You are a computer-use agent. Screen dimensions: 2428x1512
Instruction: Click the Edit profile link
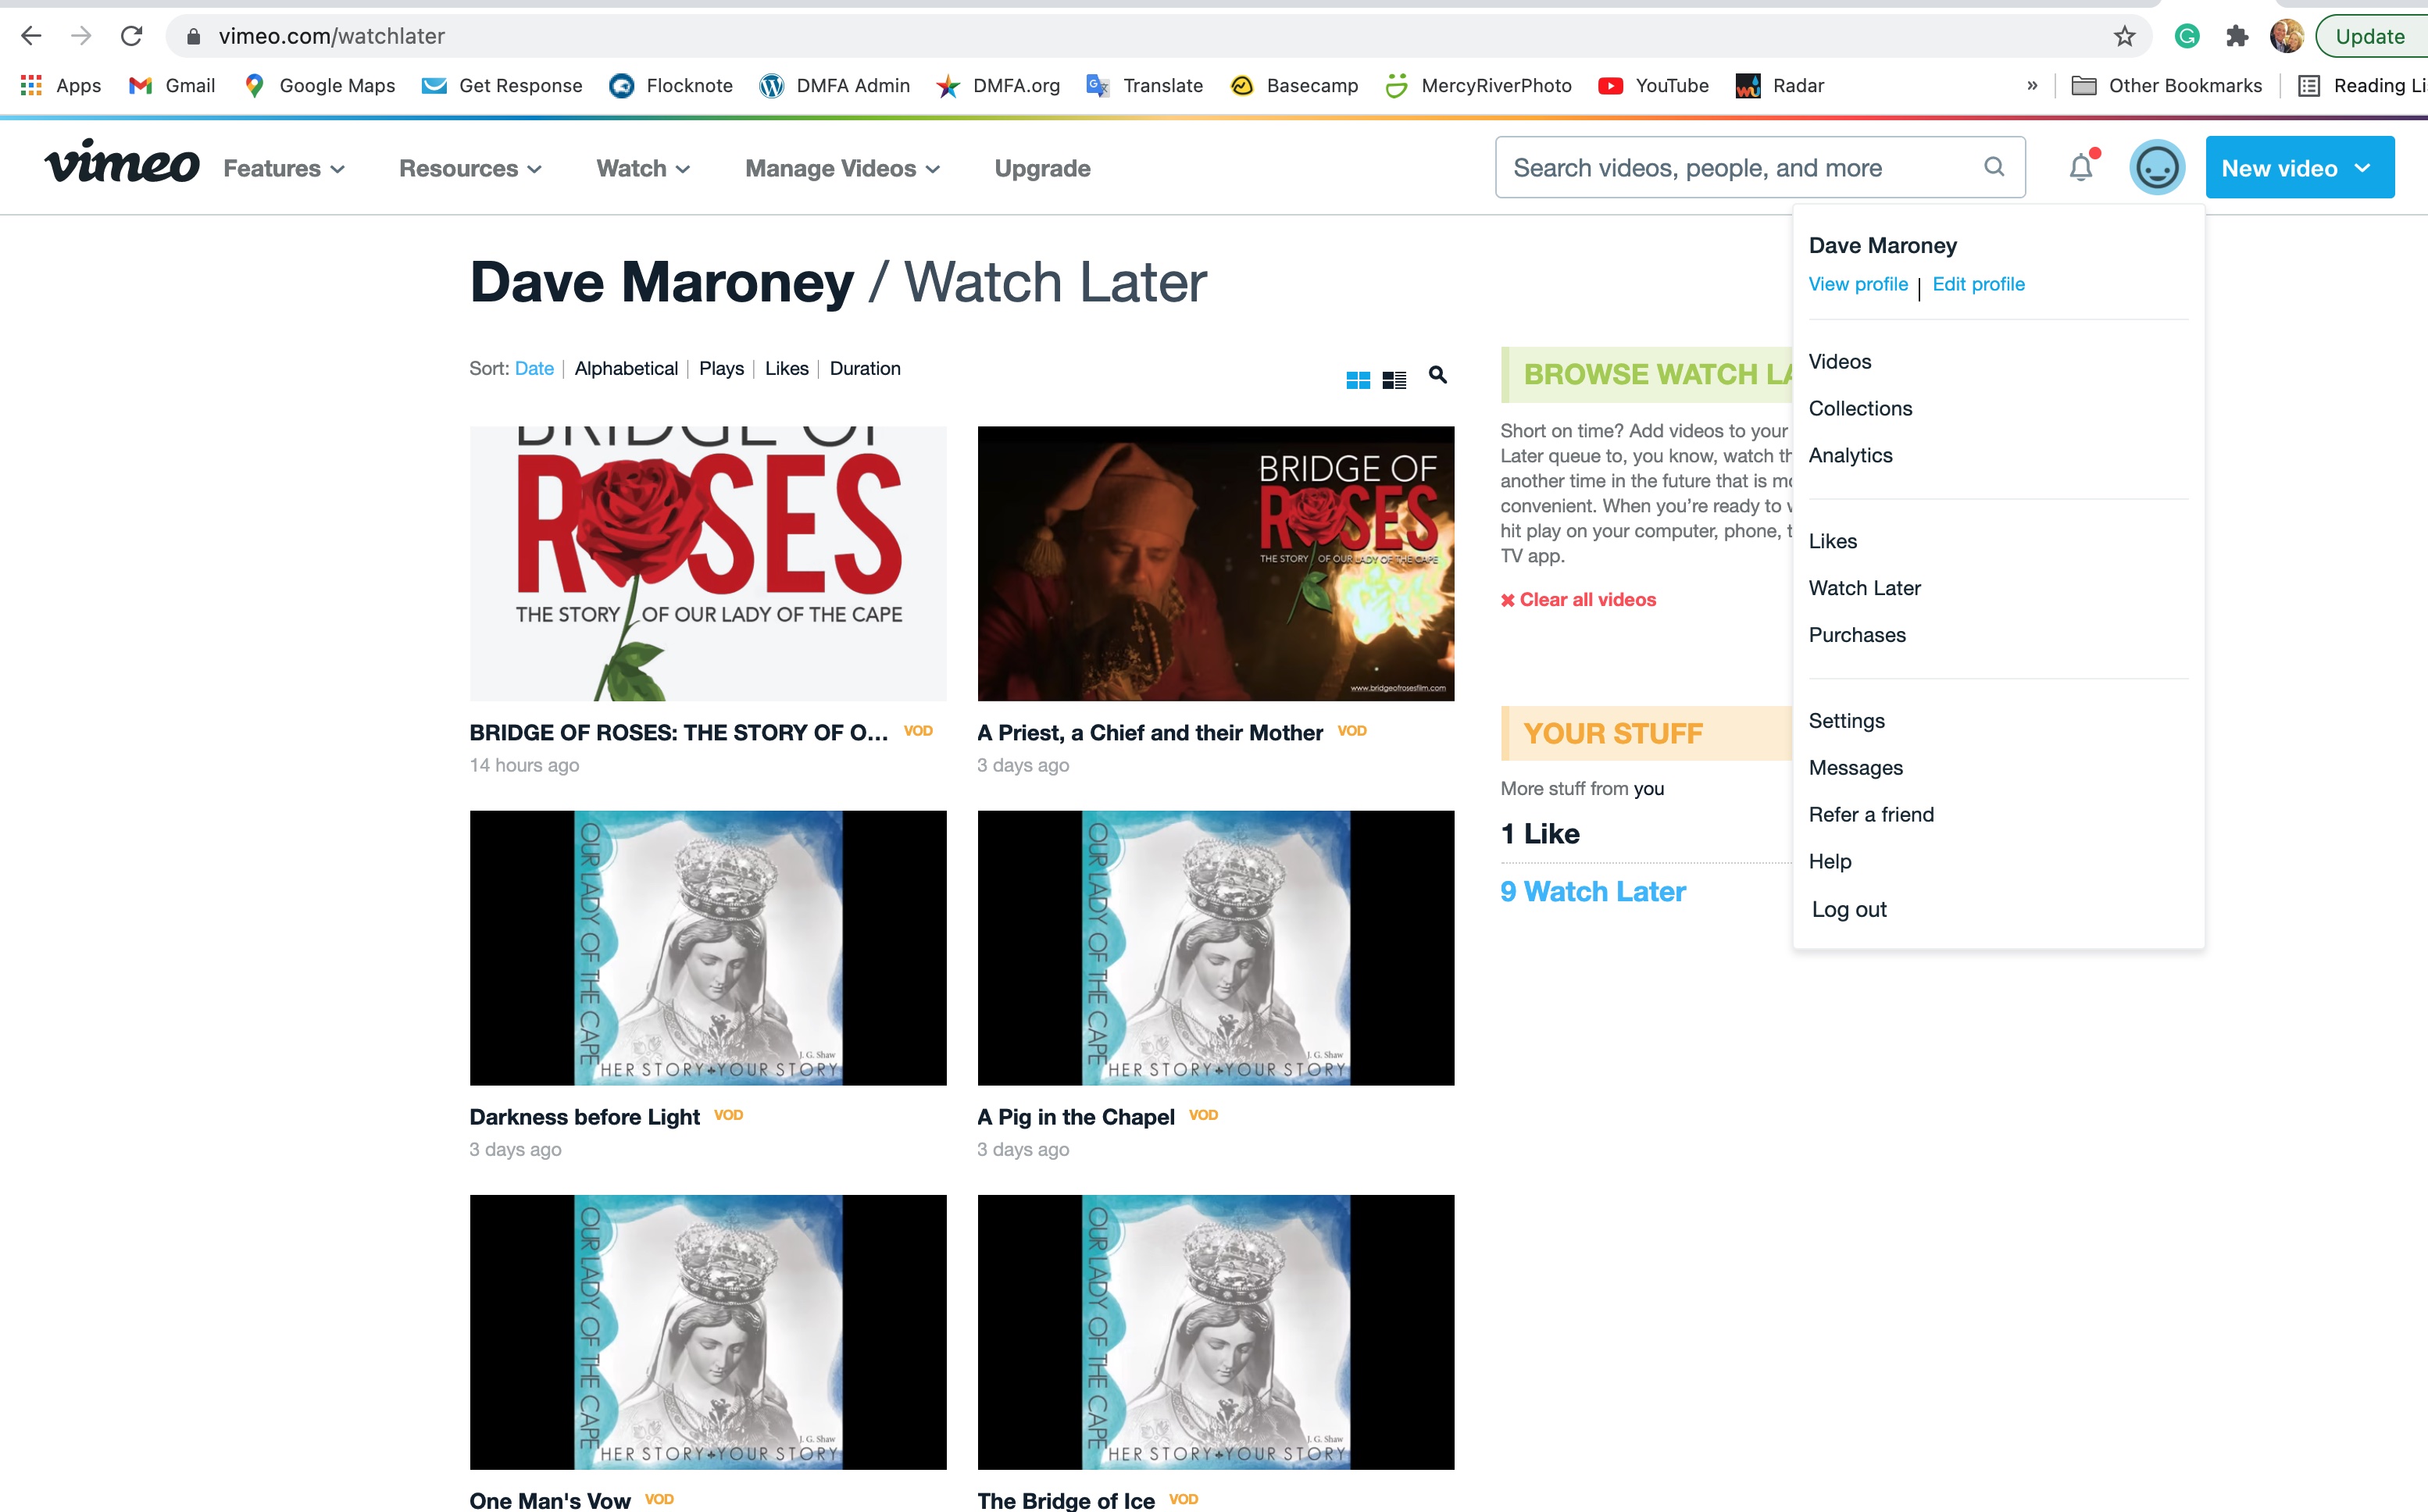[1978, 284]
